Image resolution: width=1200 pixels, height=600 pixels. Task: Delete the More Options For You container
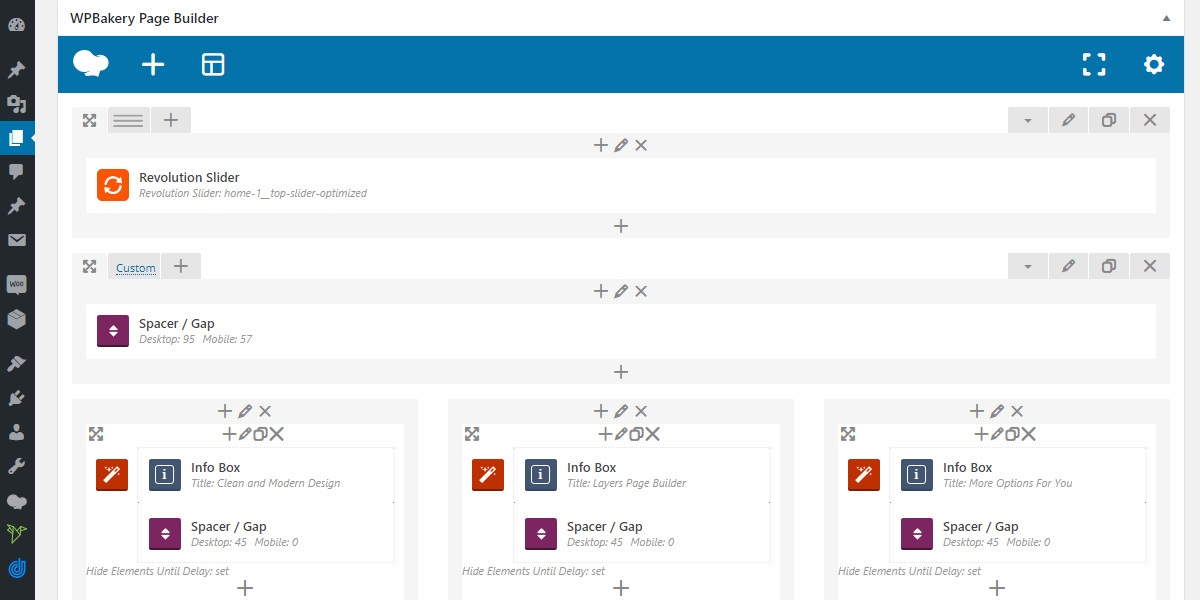pos(1028,434)
